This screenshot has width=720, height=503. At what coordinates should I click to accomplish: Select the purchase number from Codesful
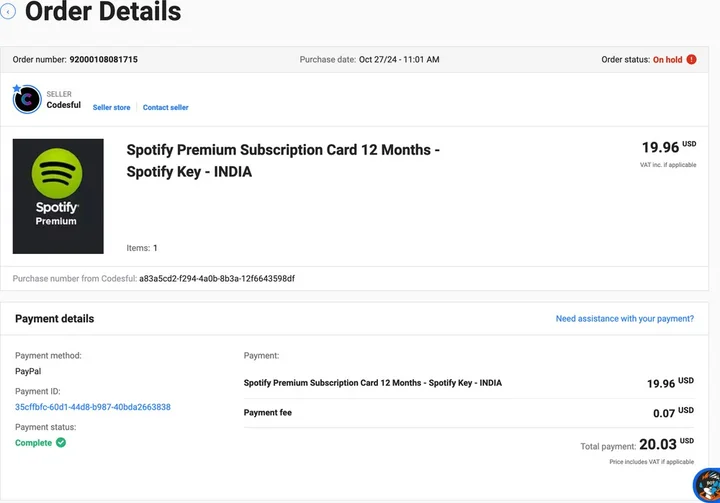point(216,278)
